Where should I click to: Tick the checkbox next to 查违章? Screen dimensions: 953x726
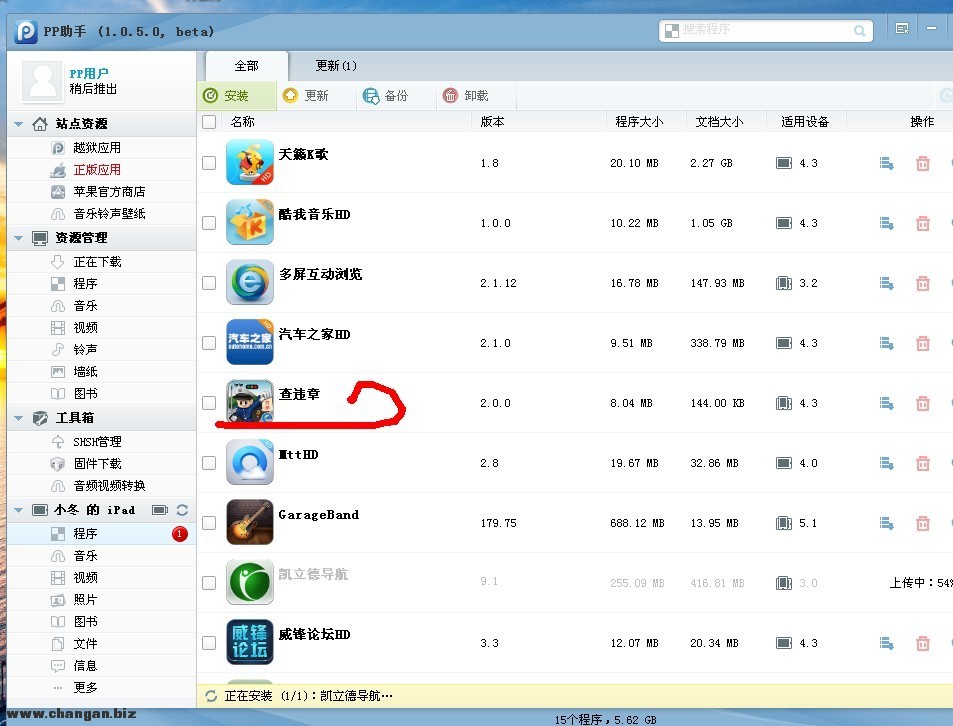tap(209, 403)
